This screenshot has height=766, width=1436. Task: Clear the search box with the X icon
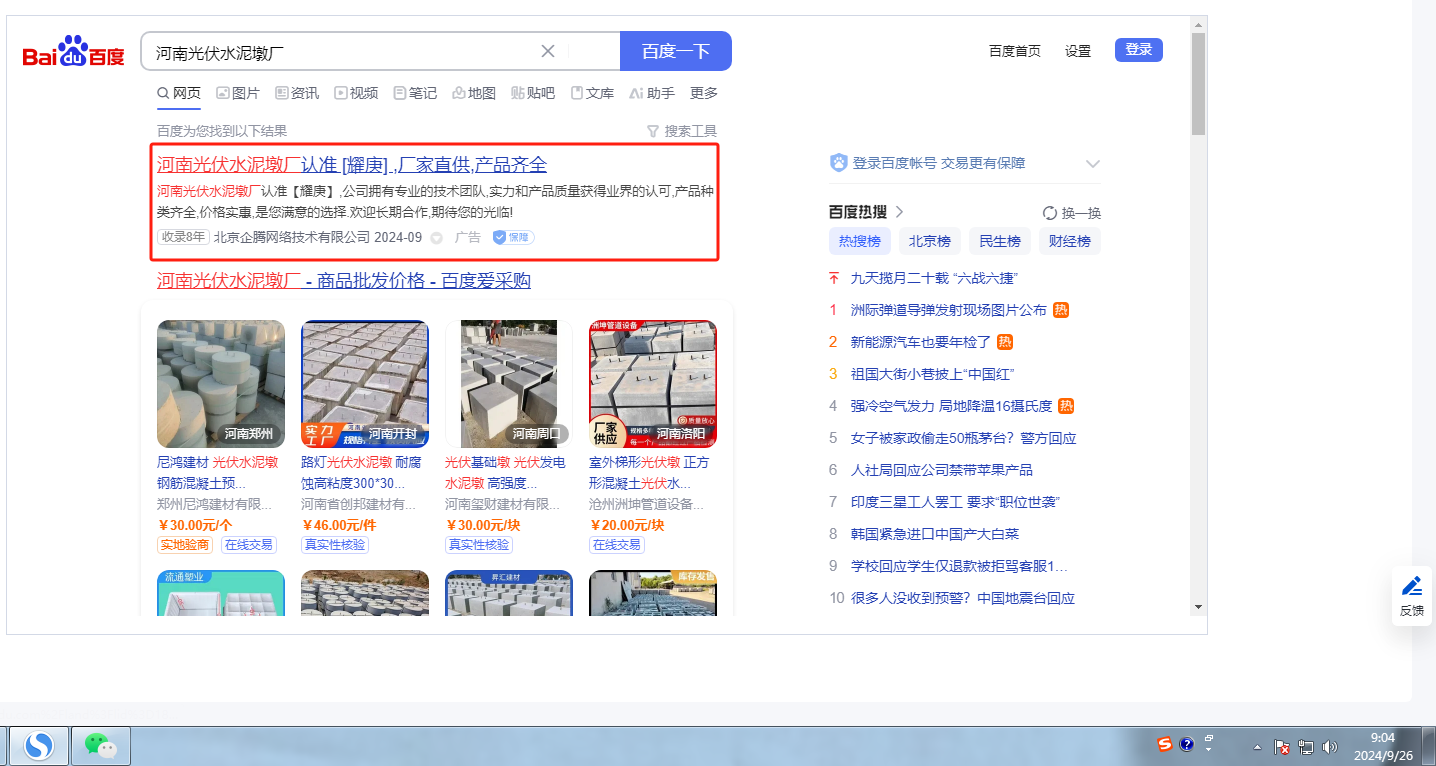point(548,52)
